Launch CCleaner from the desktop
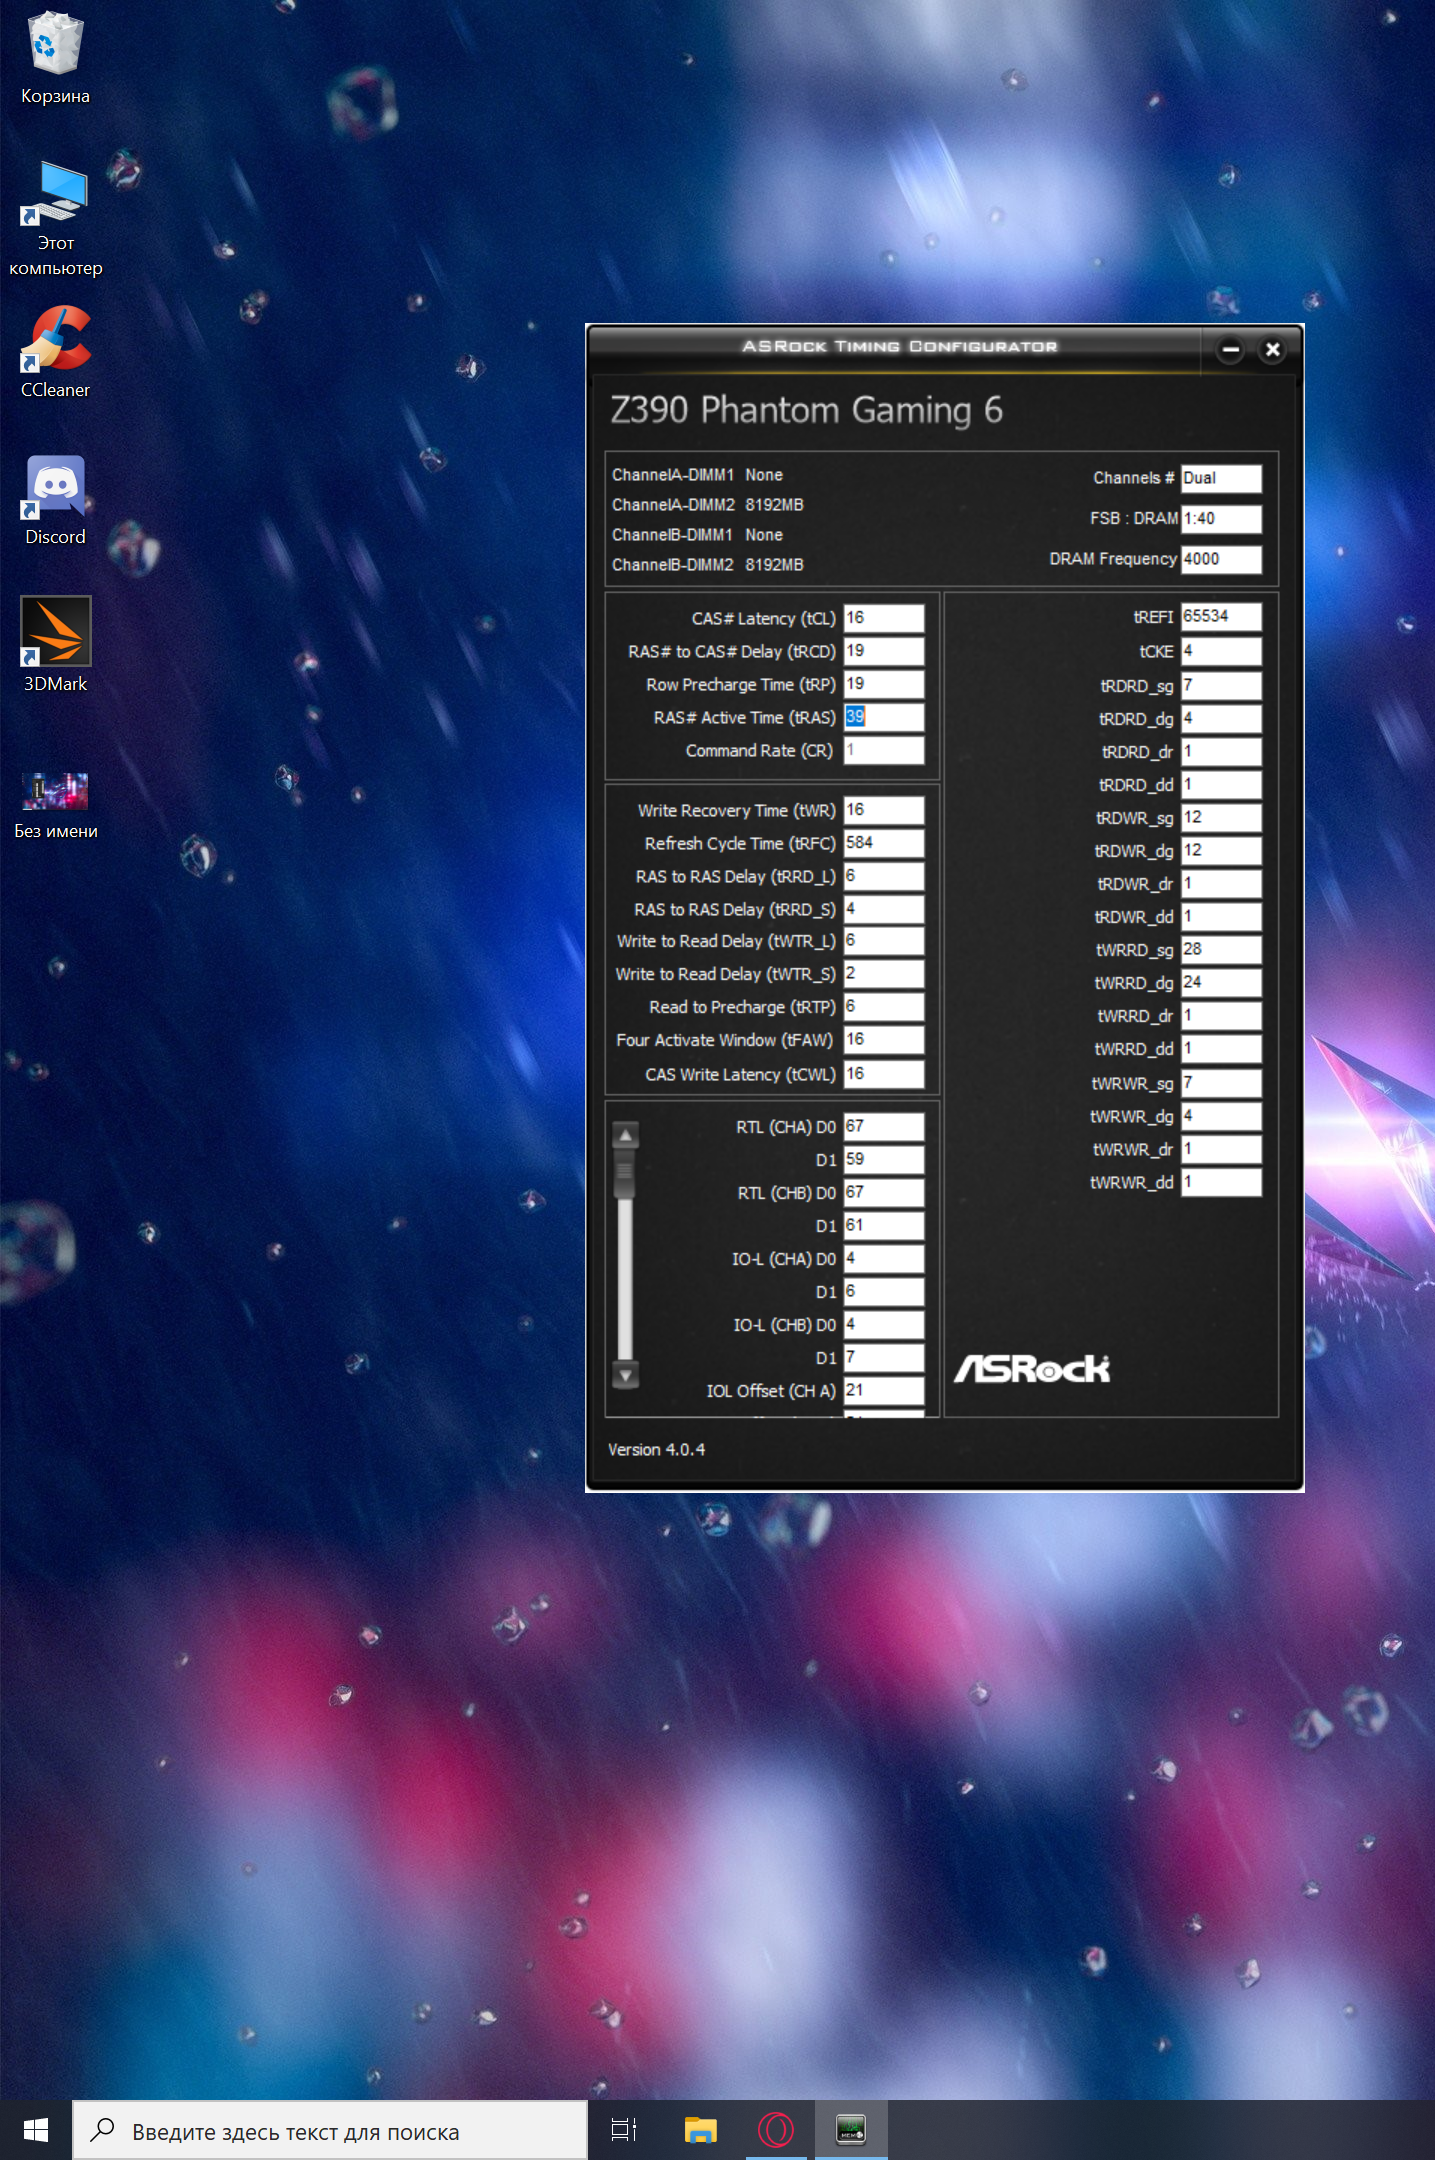 click(55, 352)
